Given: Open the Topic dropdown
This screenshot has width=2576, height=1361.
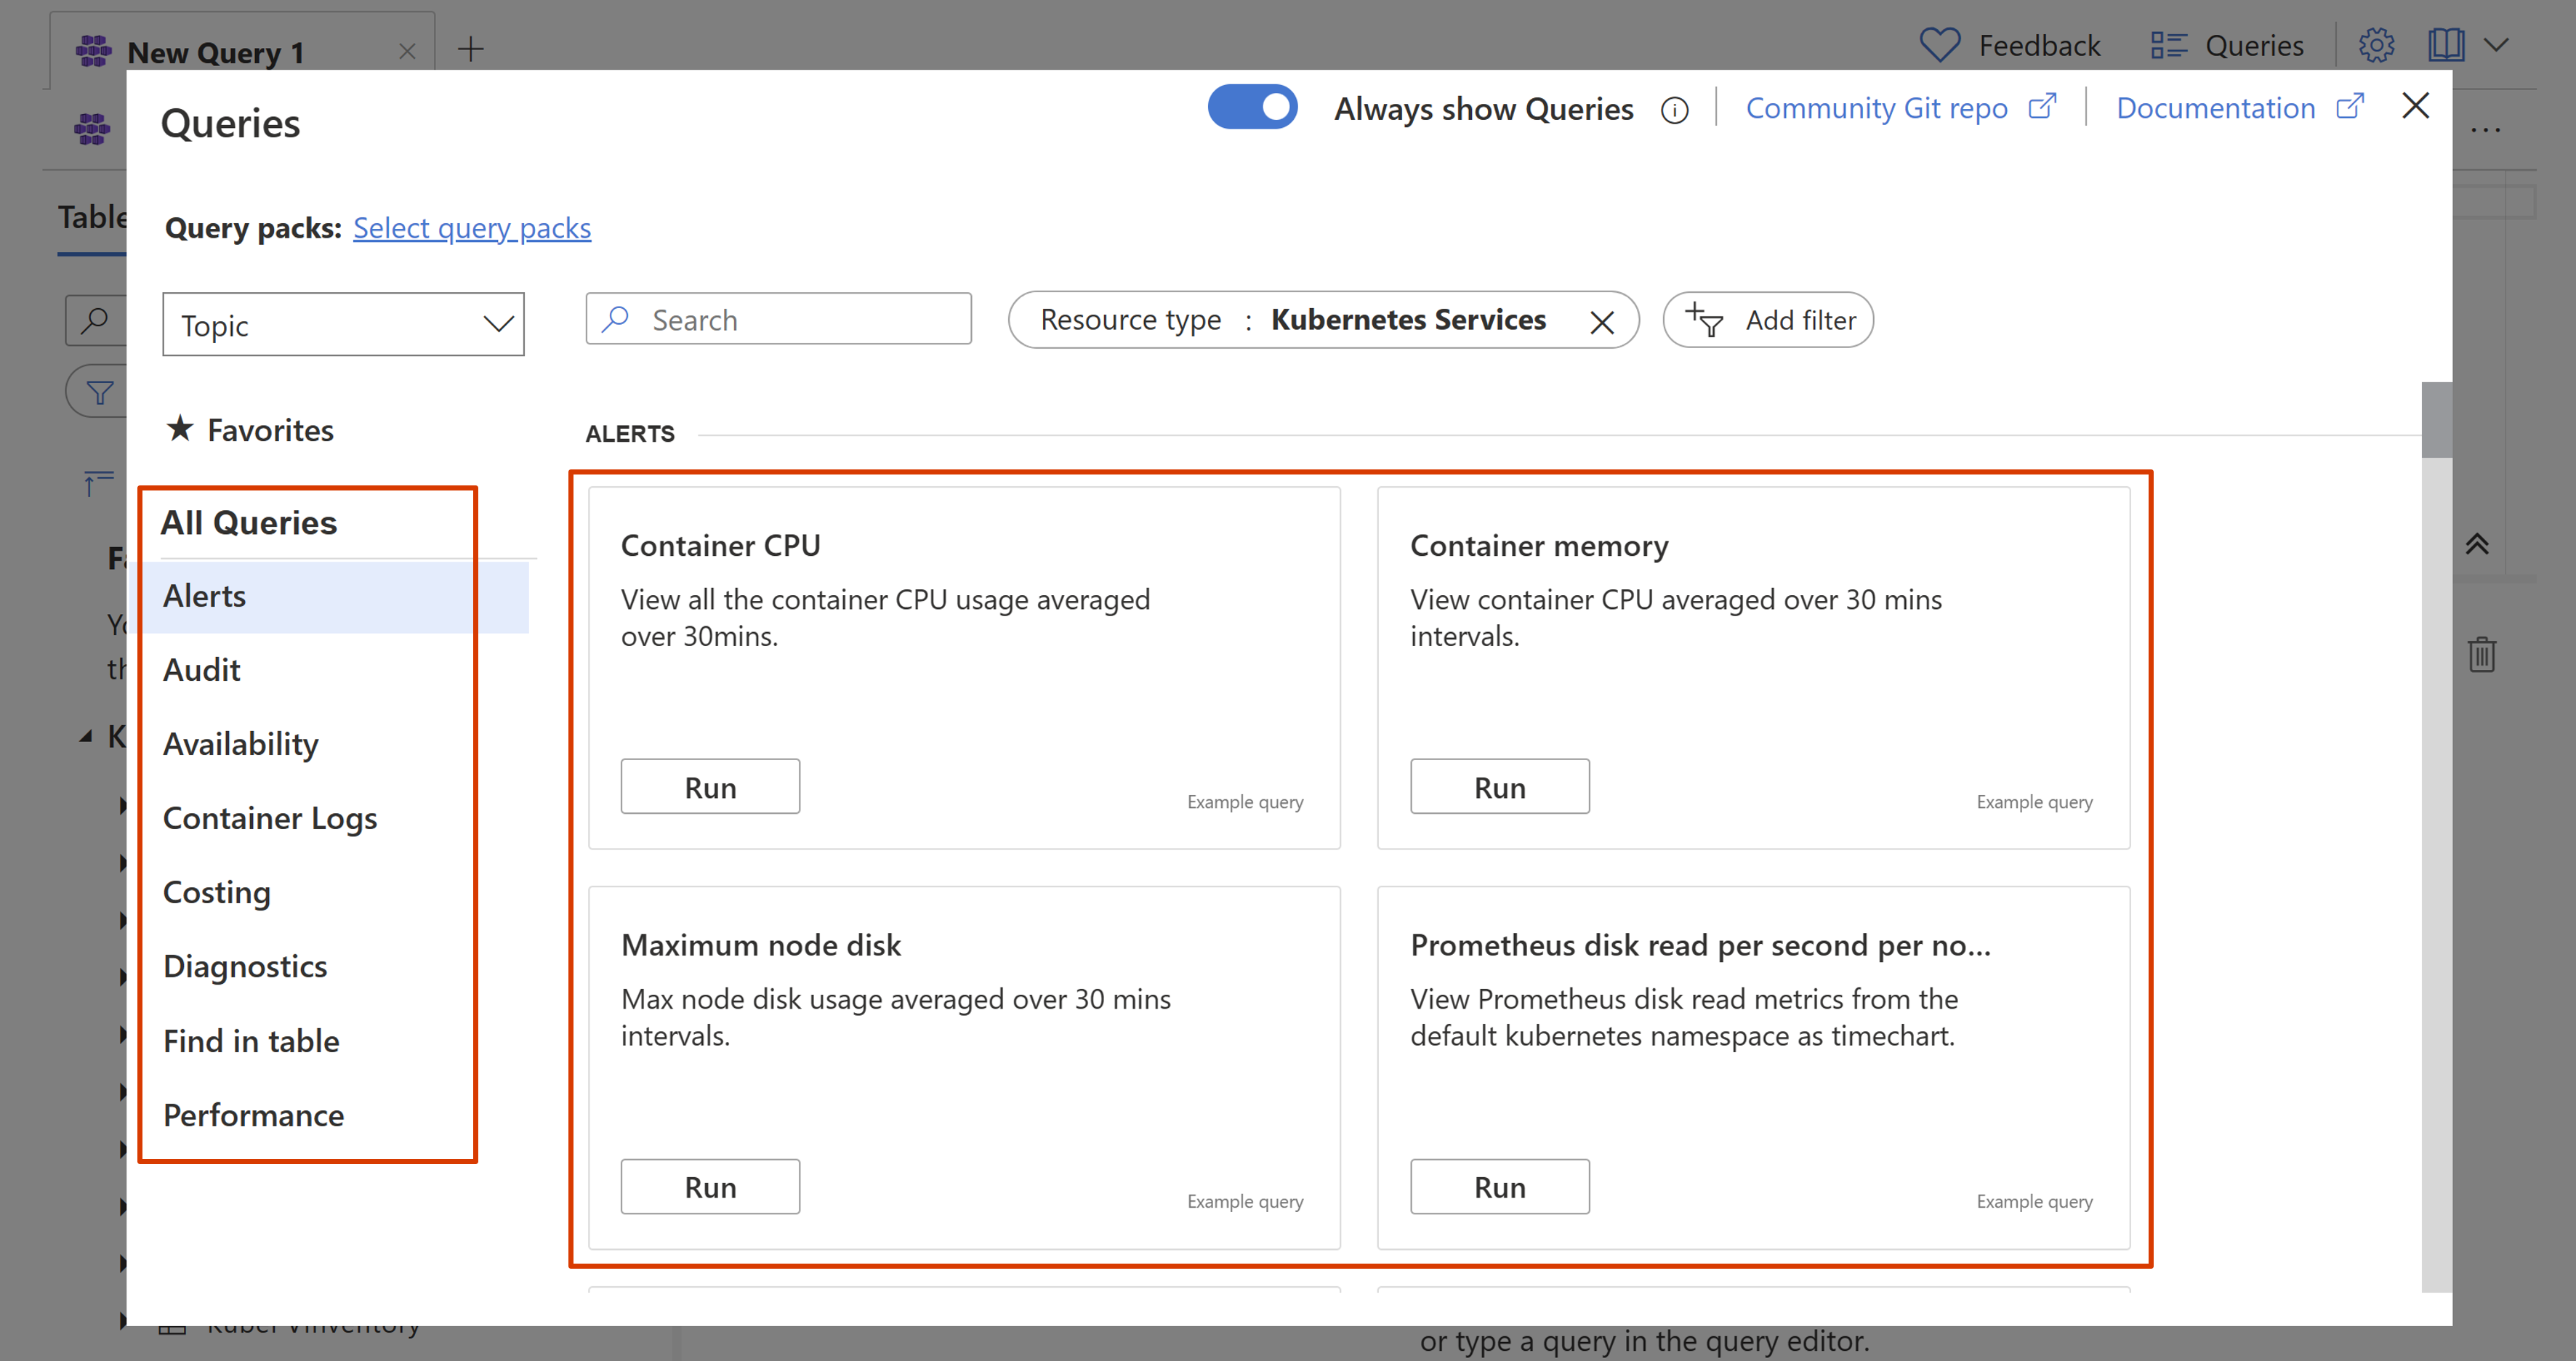Looking at the screenshot, I should [343, 325].
